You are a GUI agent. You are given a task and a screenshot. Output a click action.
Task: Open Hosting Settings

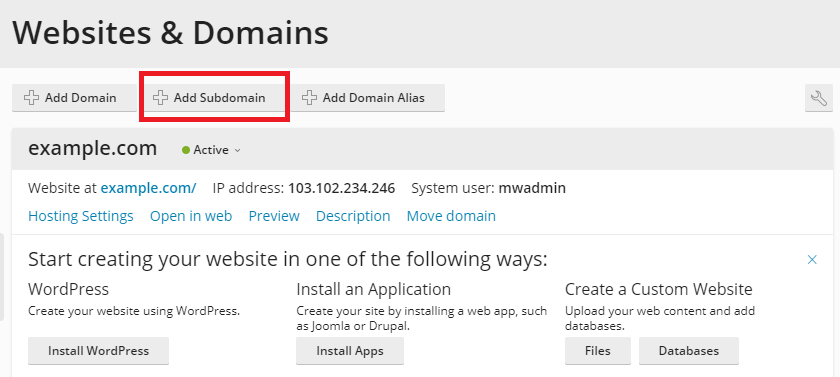(81, 216)
